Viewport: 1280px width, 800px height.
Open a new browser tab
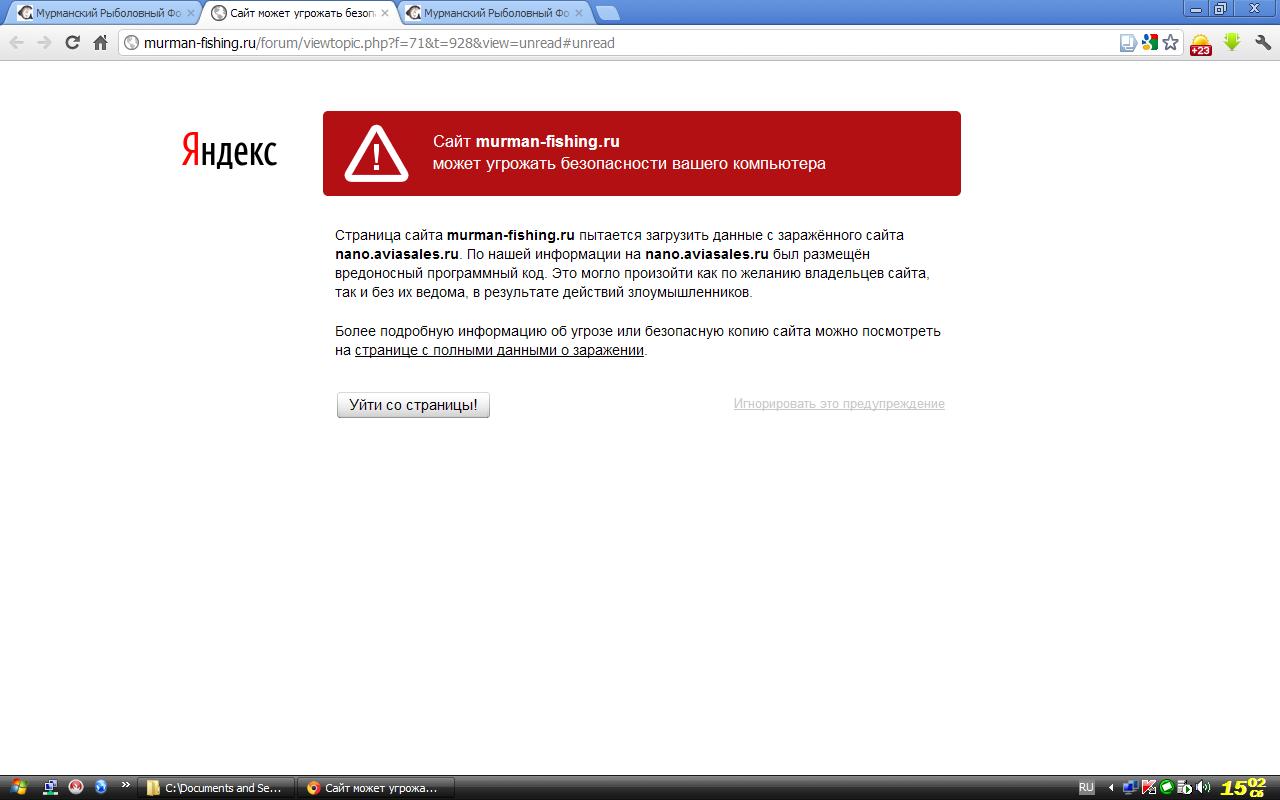[x=607, y=13]
